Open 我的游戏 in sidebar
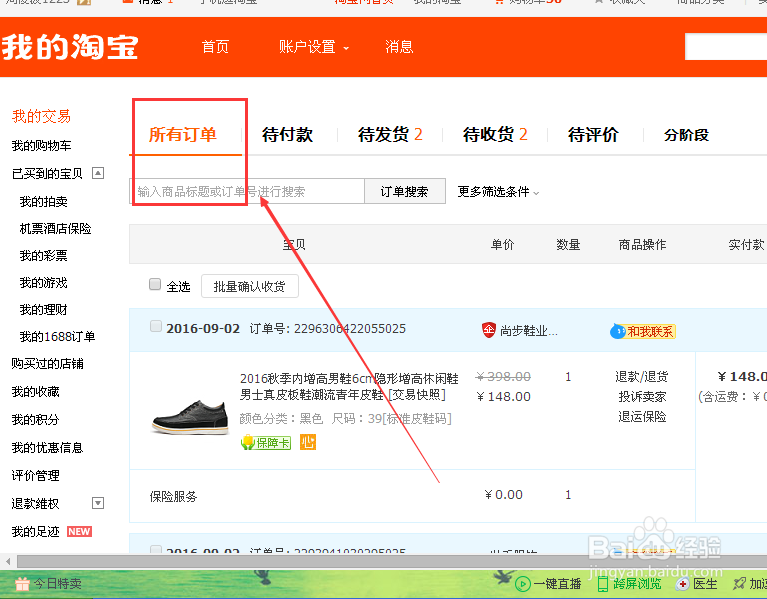The height and width of the screenshot is (599, 767). coord(44,283)
